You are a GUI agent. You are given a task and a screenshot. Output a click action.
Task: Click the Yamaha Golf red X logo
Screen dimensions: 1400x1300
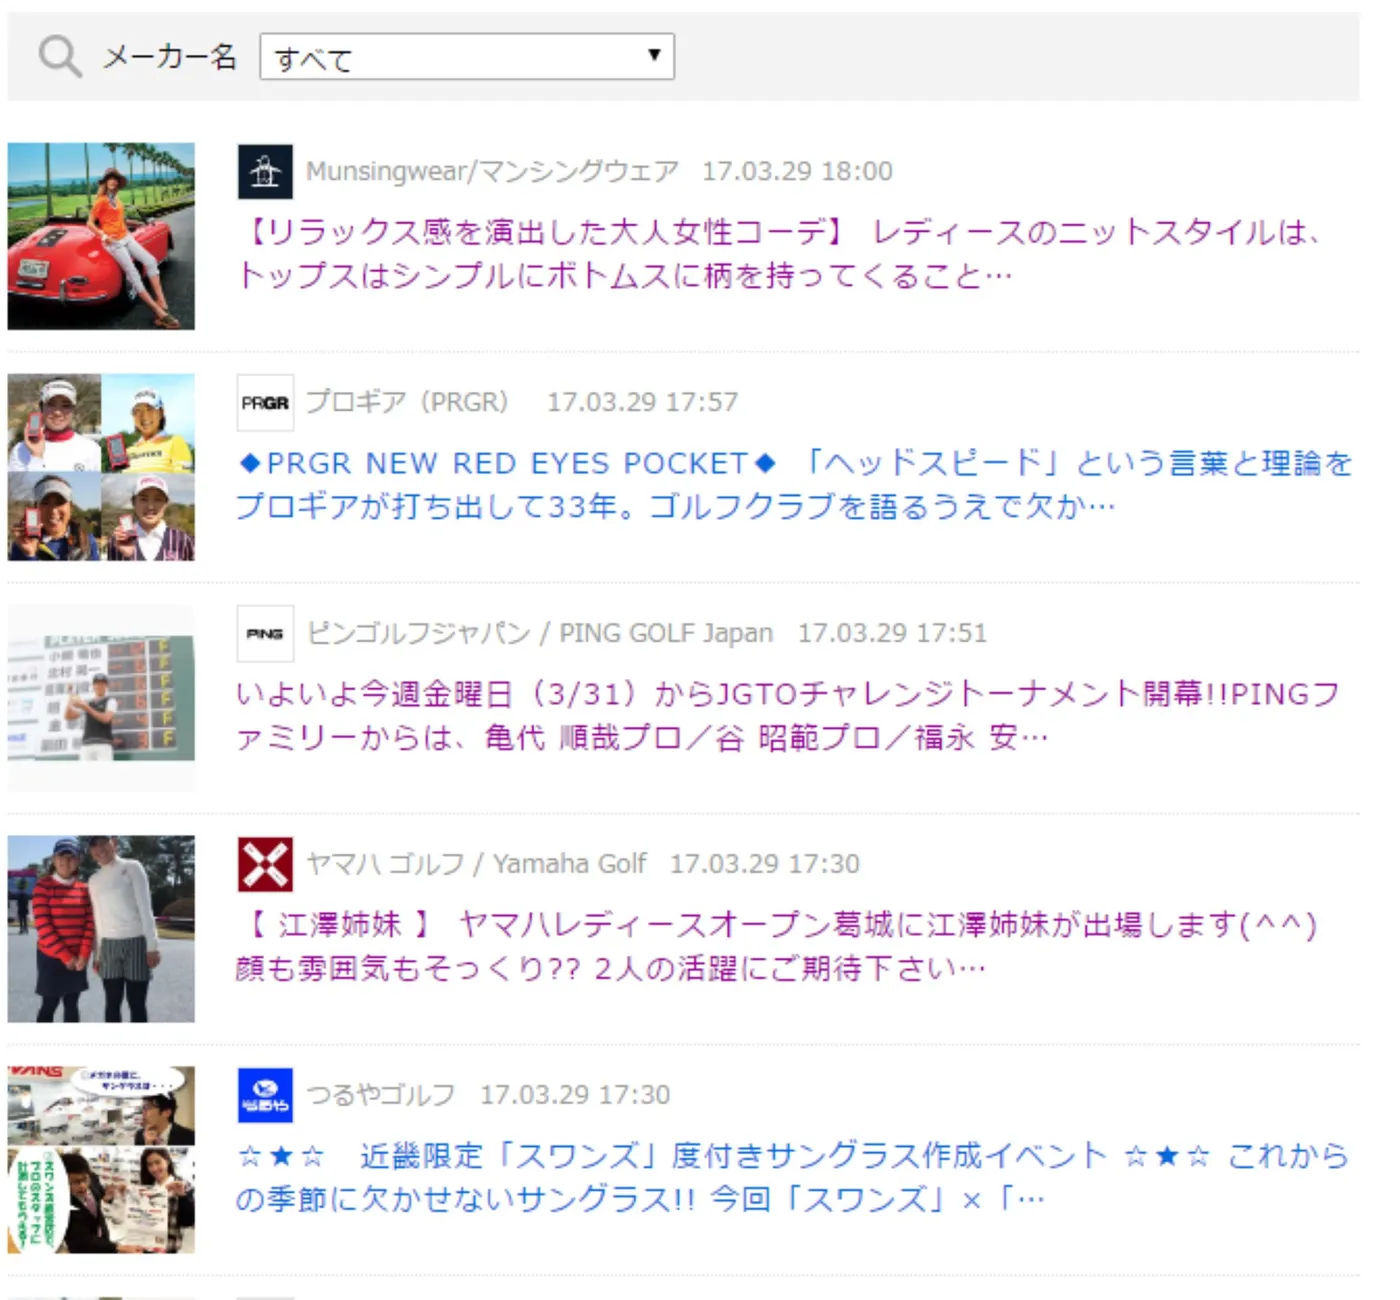click(265, 865)
